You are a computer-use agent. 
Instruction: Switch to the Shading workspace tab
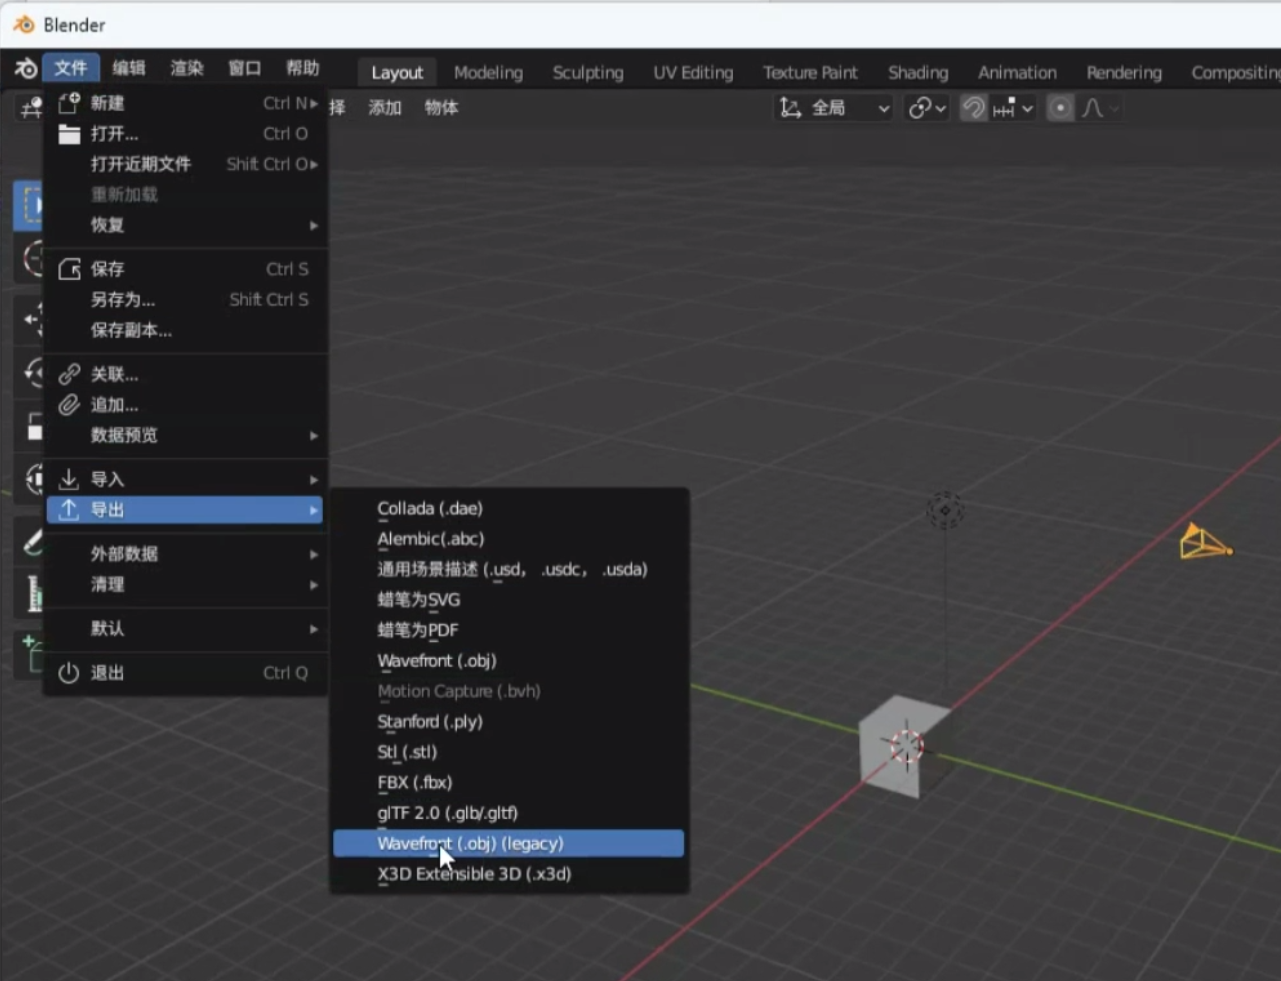[x=917, y=72]
